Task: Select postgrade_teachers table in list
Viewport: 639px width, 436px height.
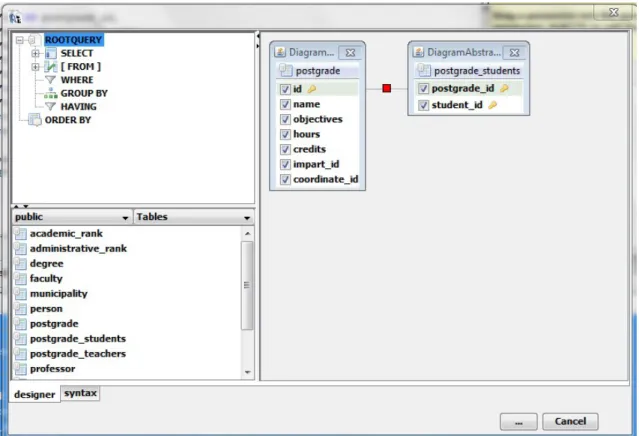Action: click(78, 354)
